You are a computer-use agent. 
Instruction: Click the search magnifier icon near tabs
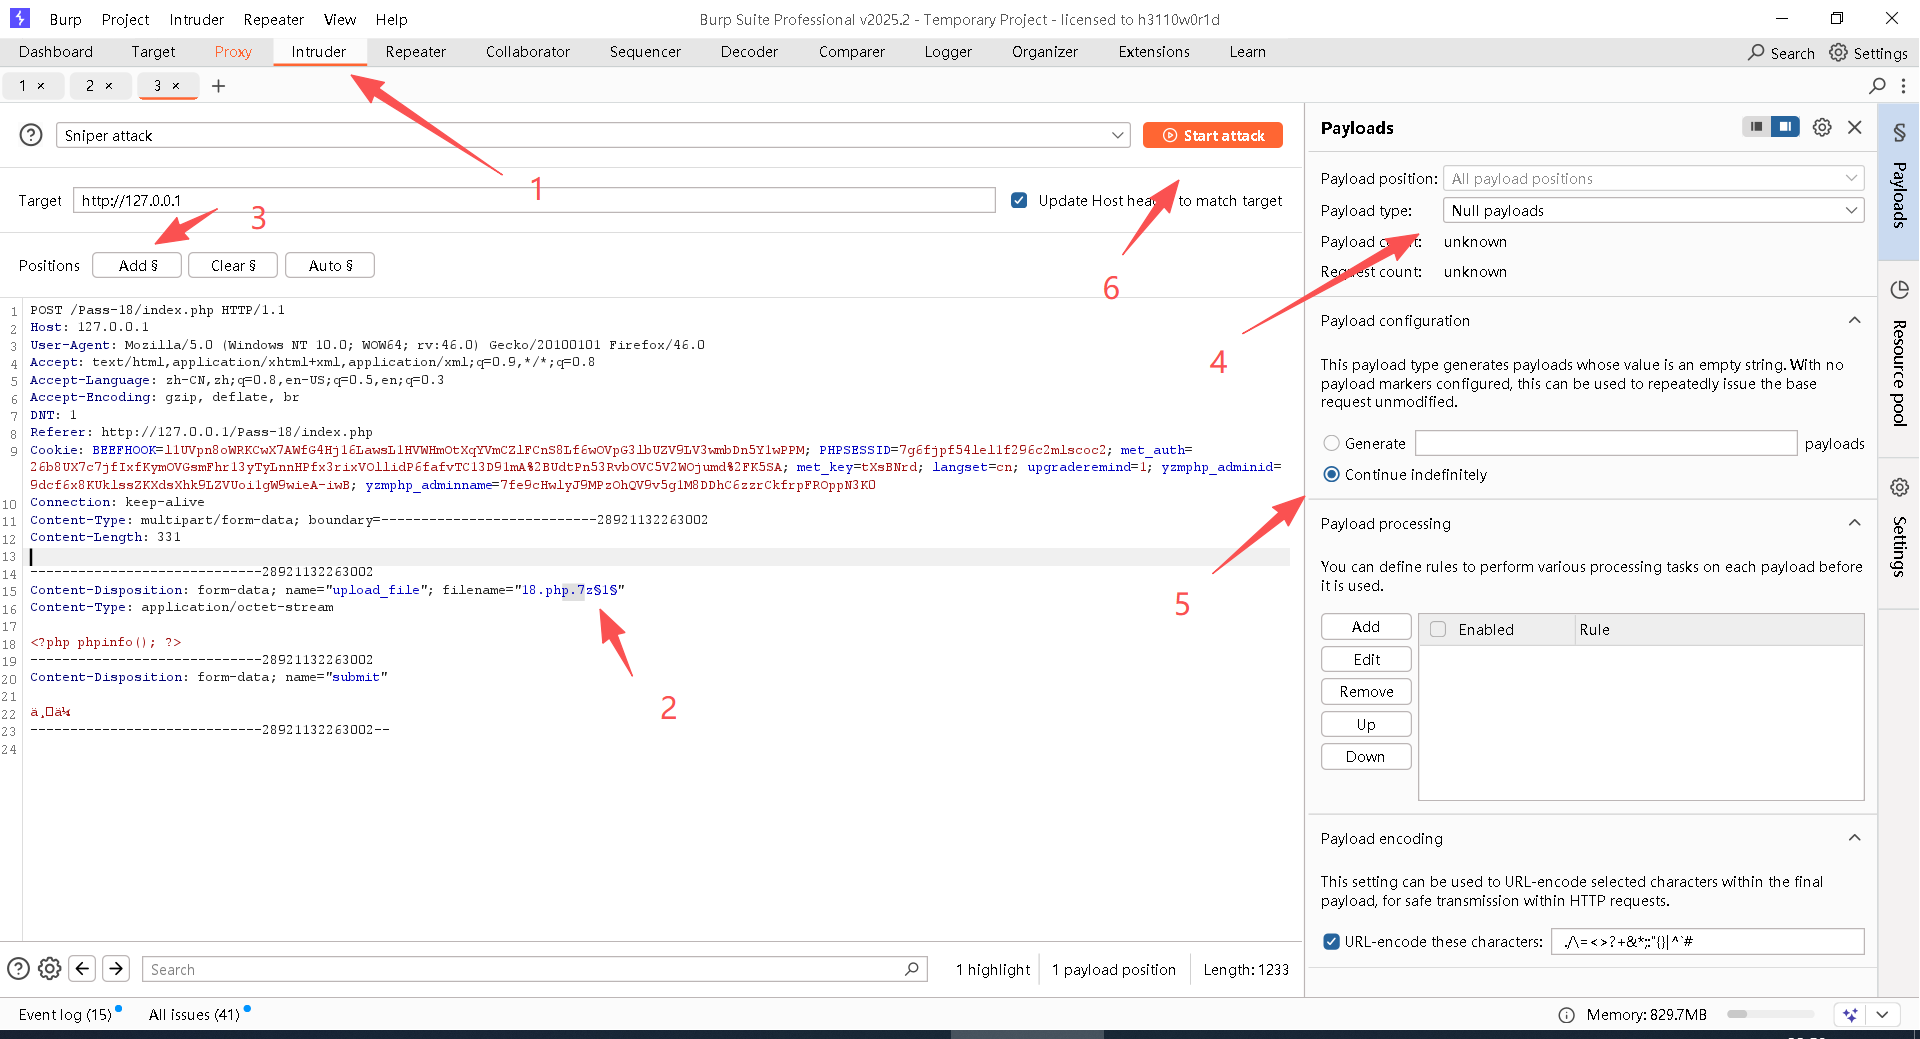1877,86
